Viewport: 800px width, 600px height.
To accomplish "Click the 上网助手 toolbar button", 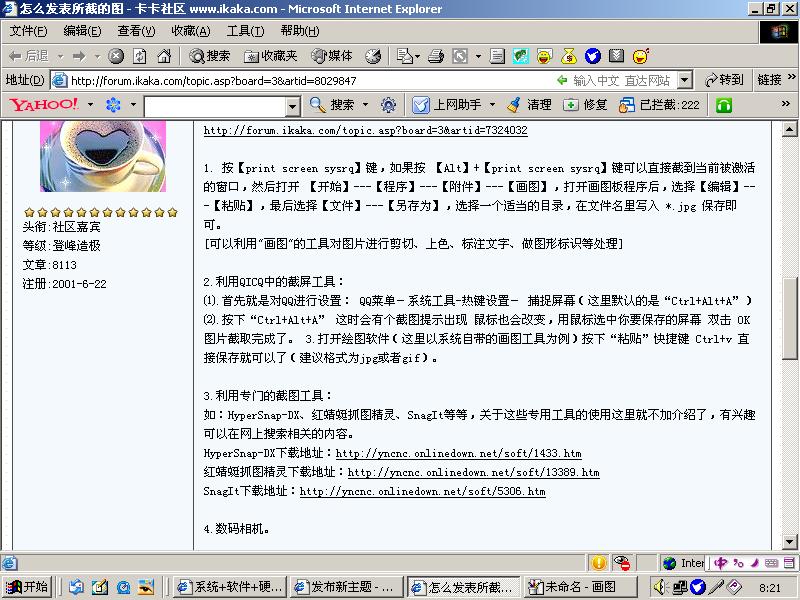I will point(447,105).
